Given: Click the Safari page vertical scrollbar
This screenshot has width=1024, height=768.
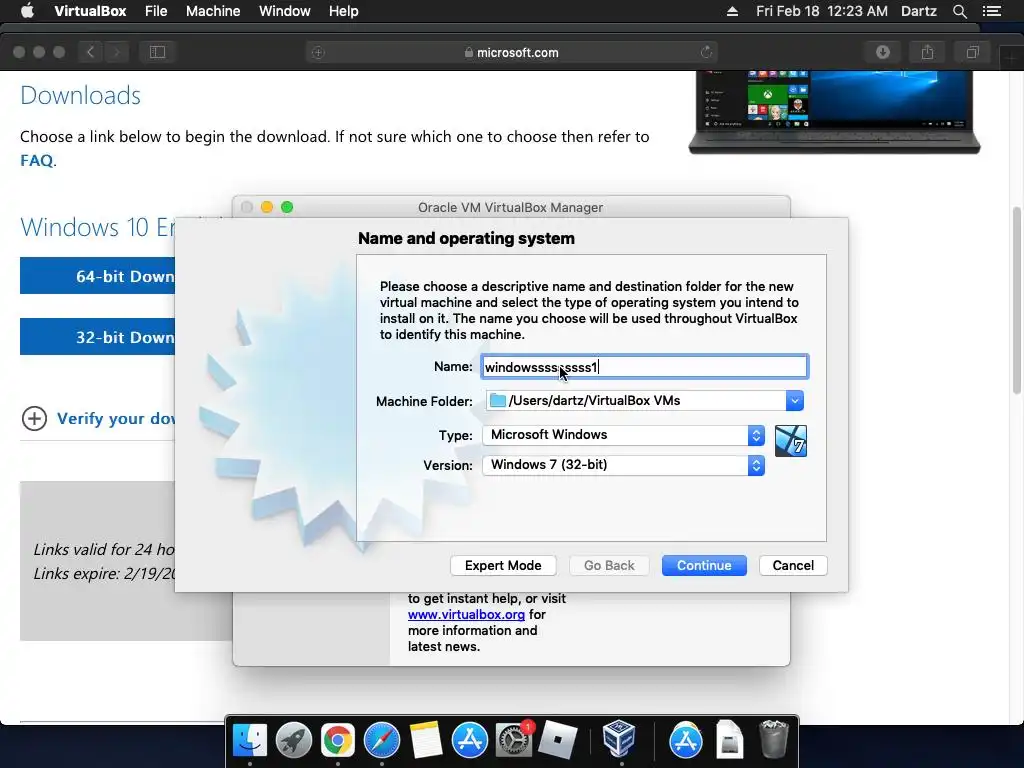Looking at the screenshot, I should (1017, 300).
